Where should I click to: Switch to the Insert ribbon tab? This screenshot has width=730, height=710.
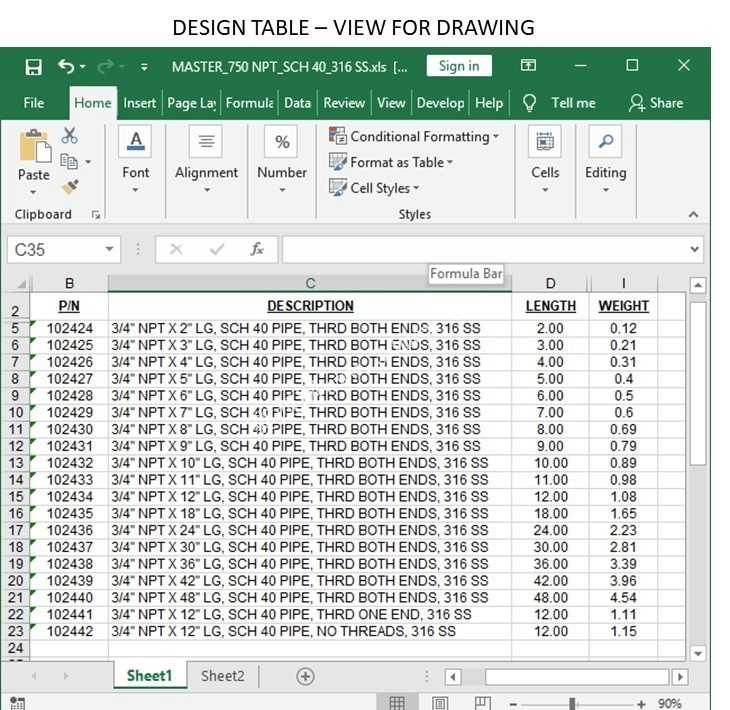(139, 103)
